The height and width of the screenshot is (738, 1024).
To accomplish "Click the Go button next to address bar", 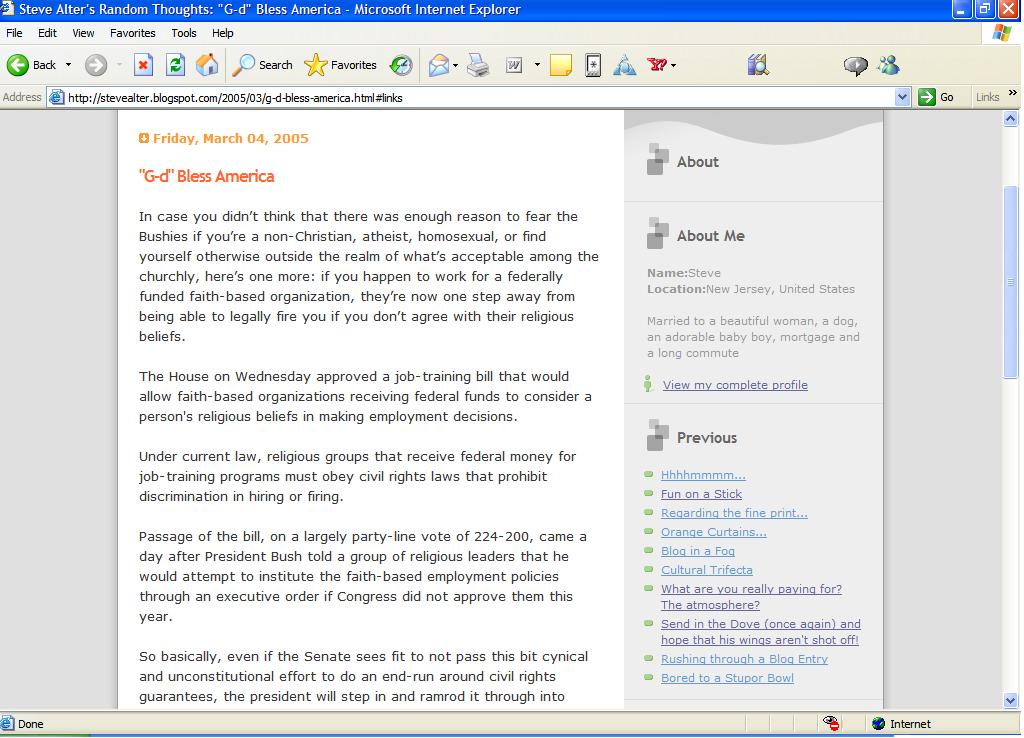I will 936,97.
